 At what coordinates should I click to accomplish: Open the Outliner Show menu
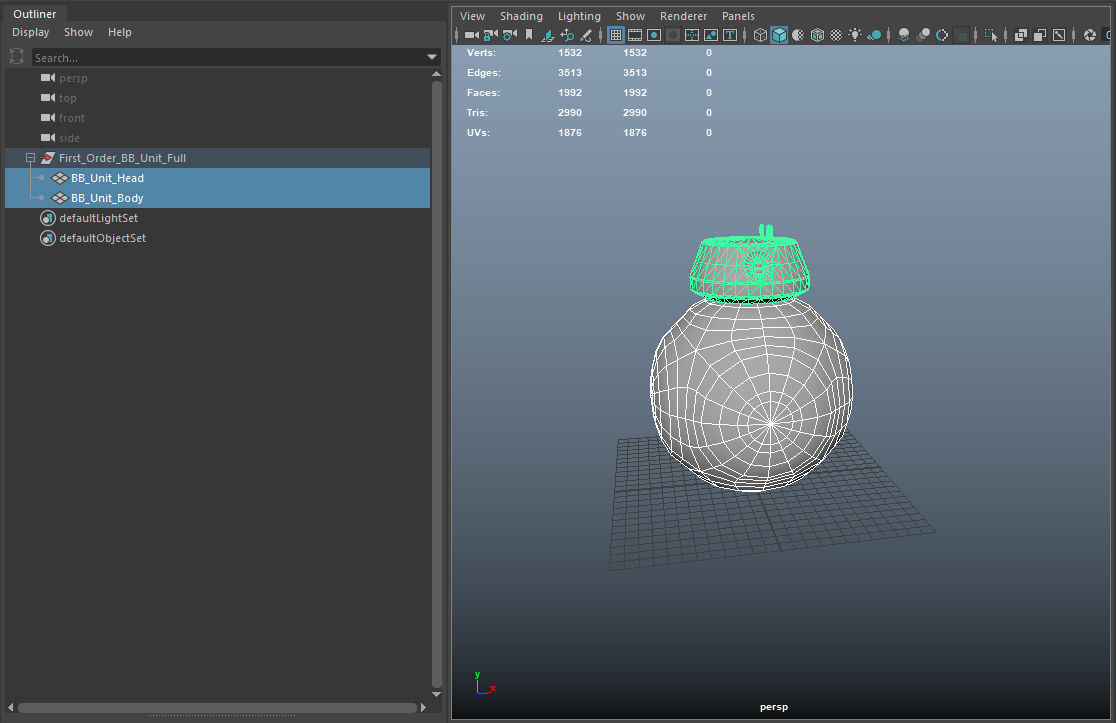click(x=78, y=32)
